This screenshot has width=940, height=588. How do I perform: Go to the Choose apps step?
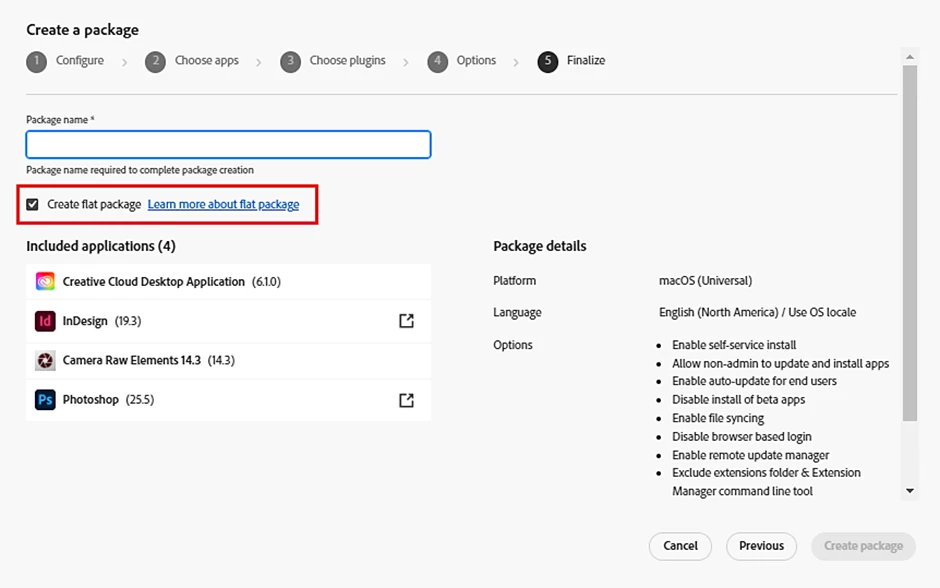pos(206,61)
